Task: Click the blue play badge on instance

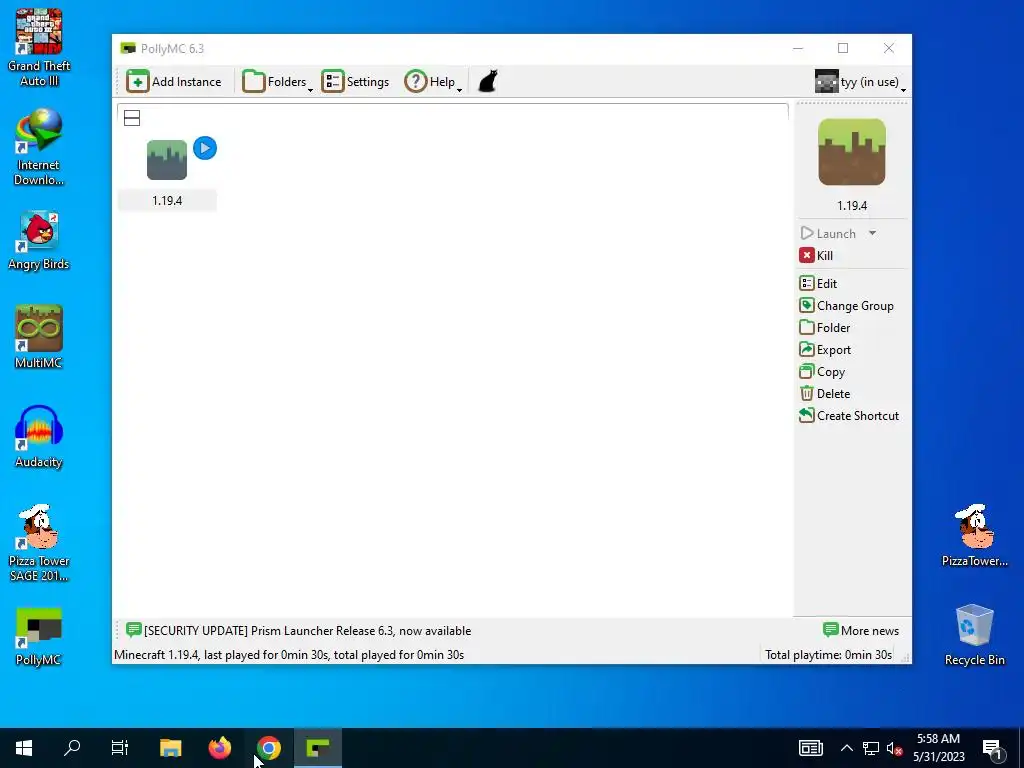Action: [x=205, y=148]
